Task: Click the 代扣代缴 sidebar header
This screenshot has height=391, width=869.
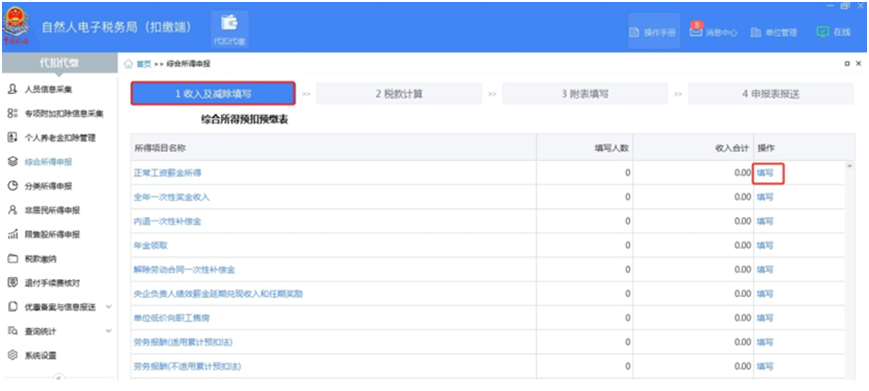Action: coord(59,64)
